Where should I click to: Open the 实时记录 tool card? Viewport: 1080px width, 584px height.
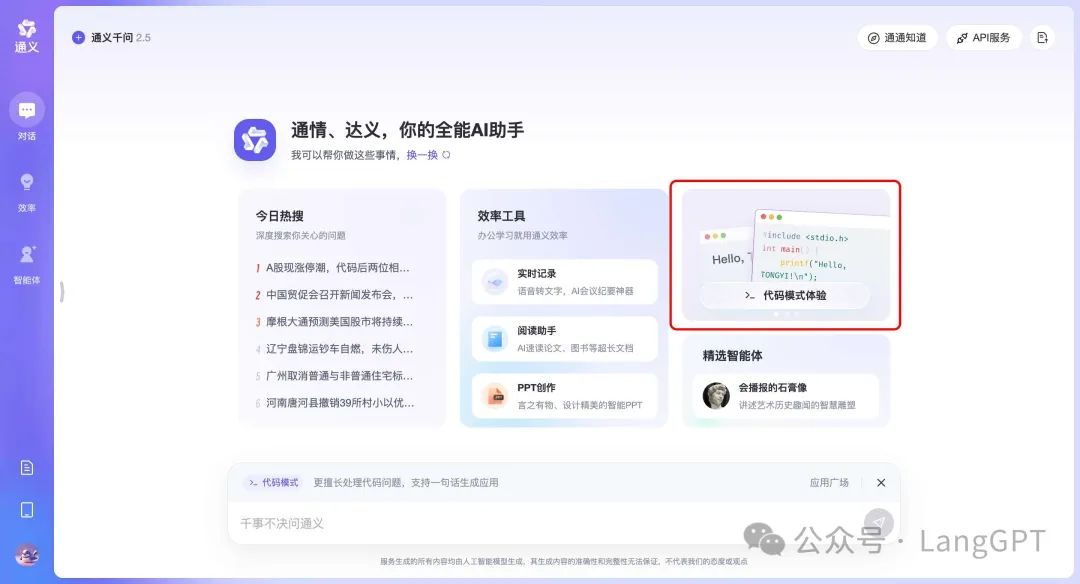(x=565, y=282)
